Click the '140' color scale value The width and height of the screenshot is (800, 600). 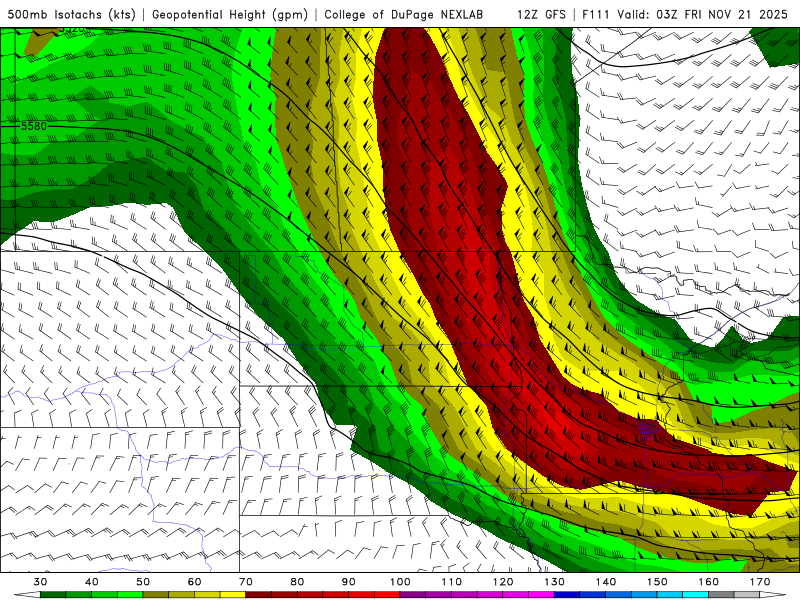tap(606, 582)
